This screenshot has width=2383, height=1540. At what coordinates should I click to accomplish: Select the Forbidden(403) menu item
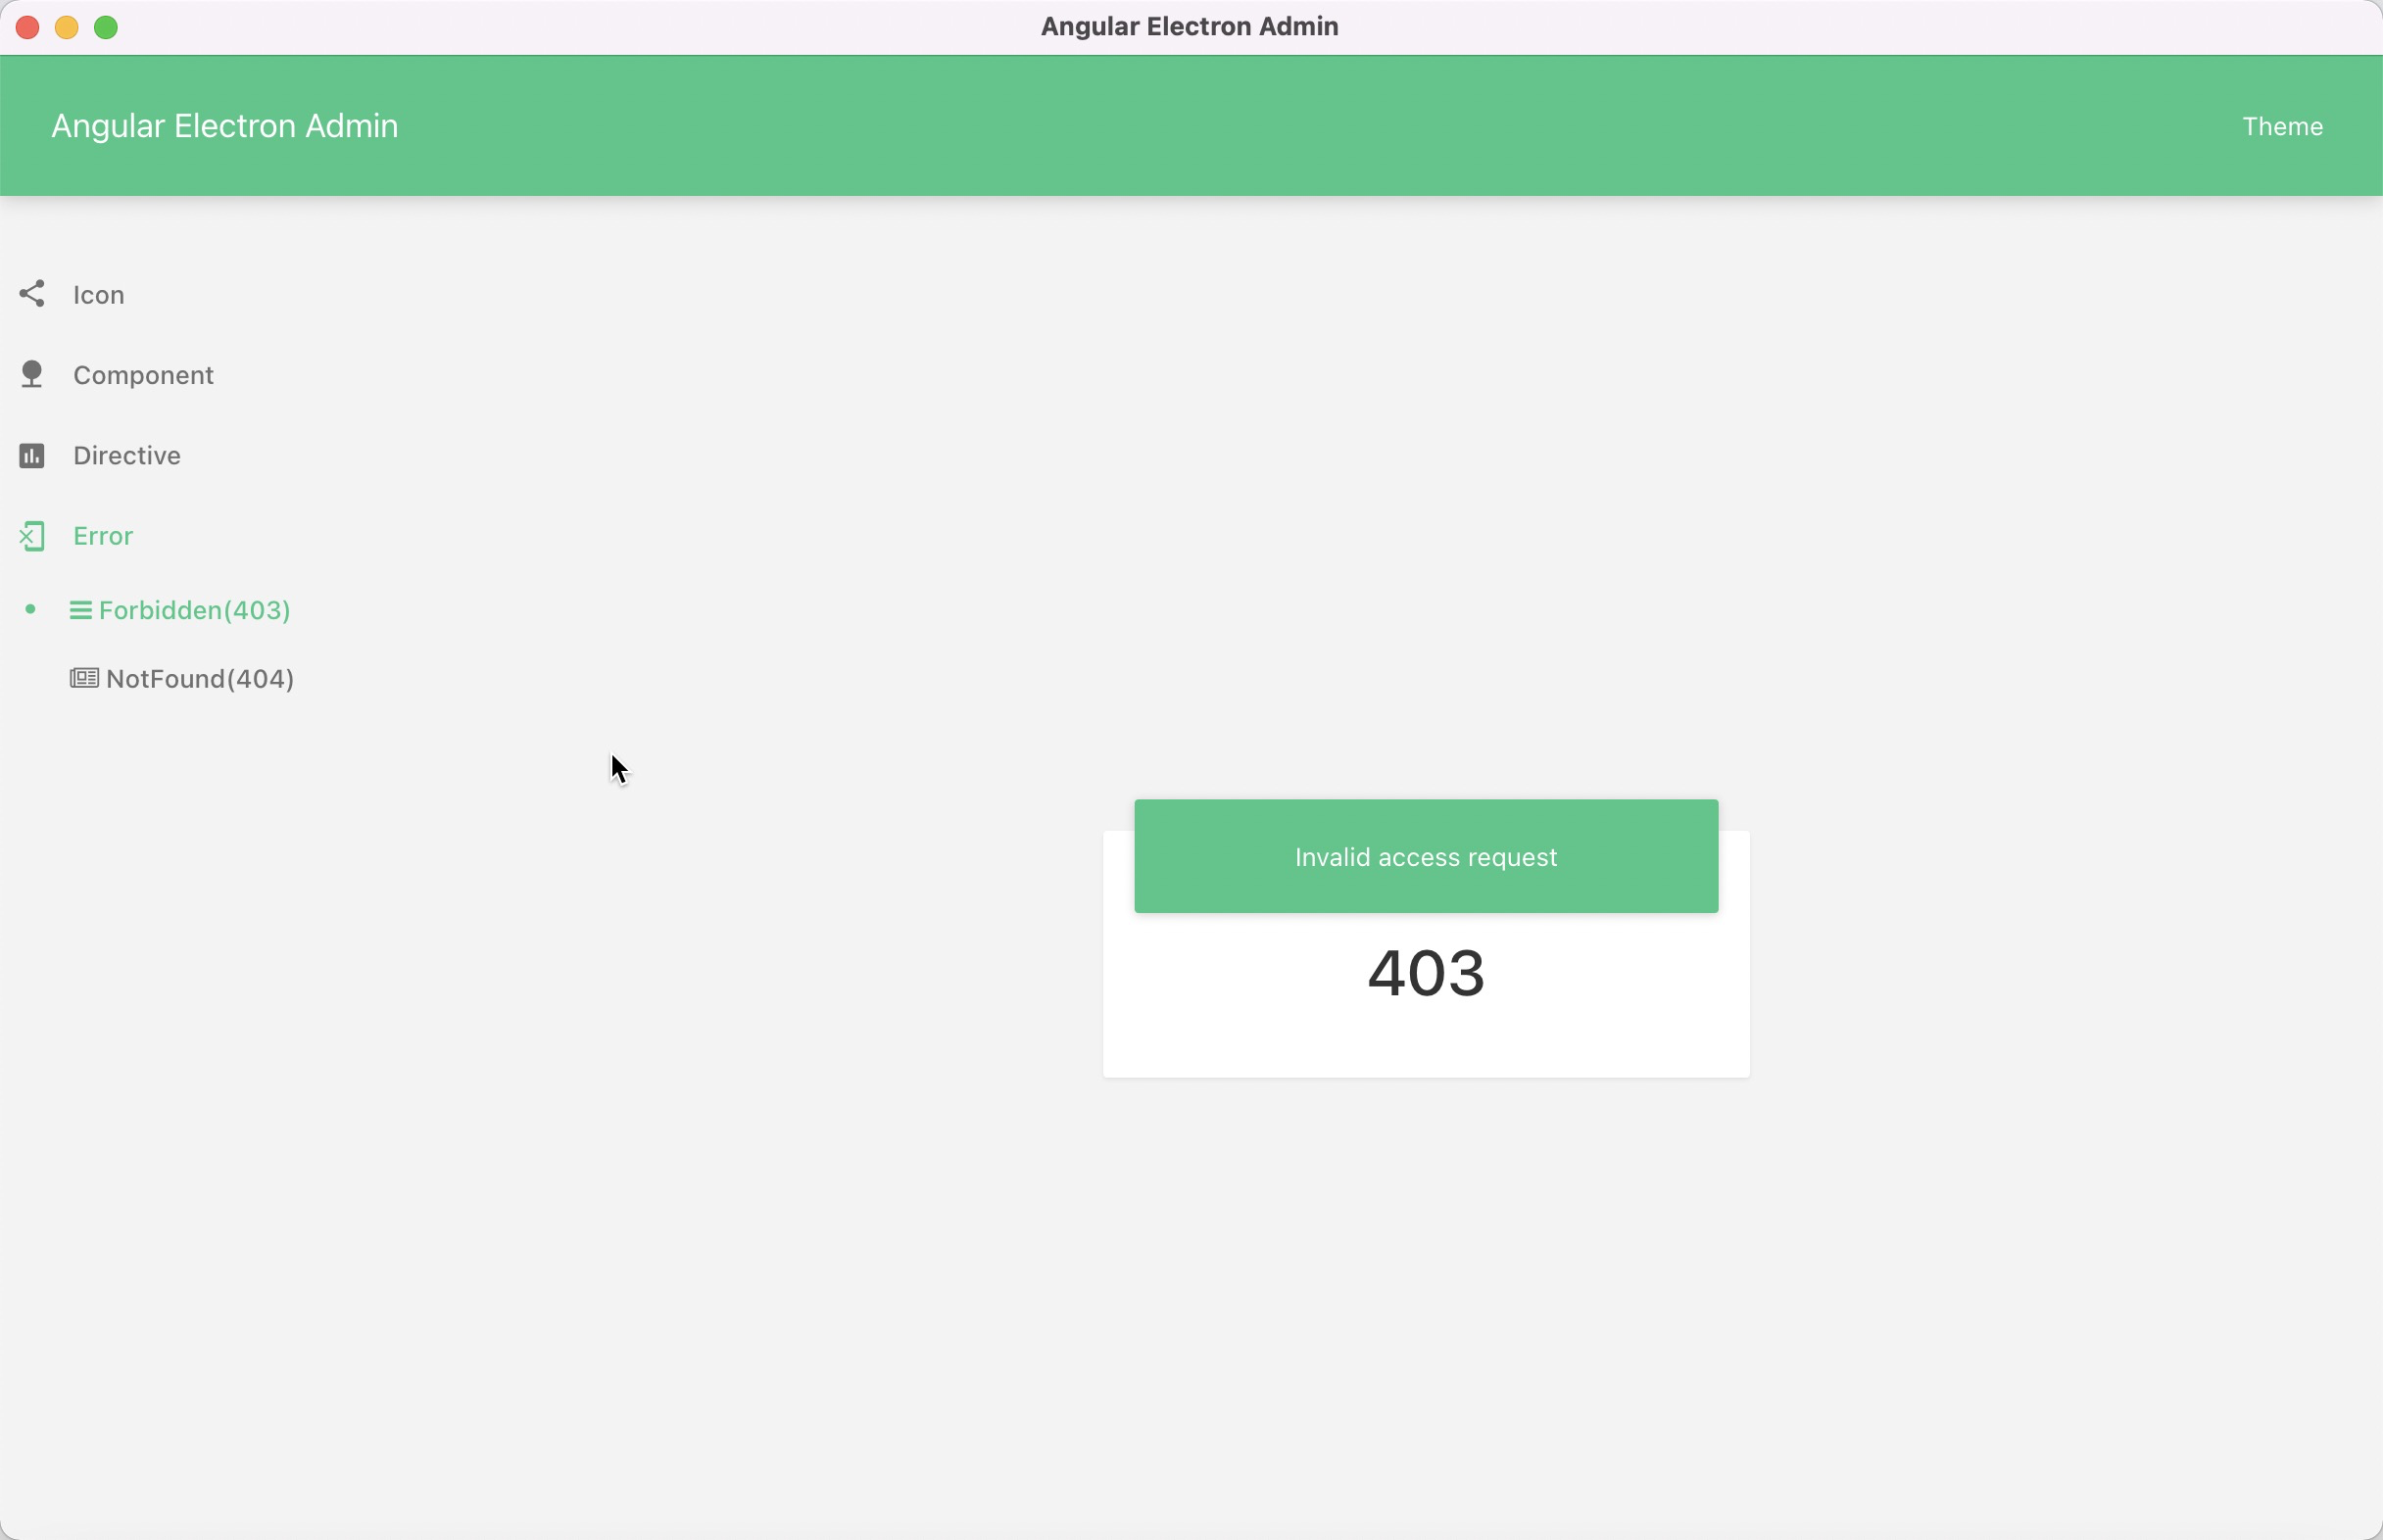(x=195, y=609)
